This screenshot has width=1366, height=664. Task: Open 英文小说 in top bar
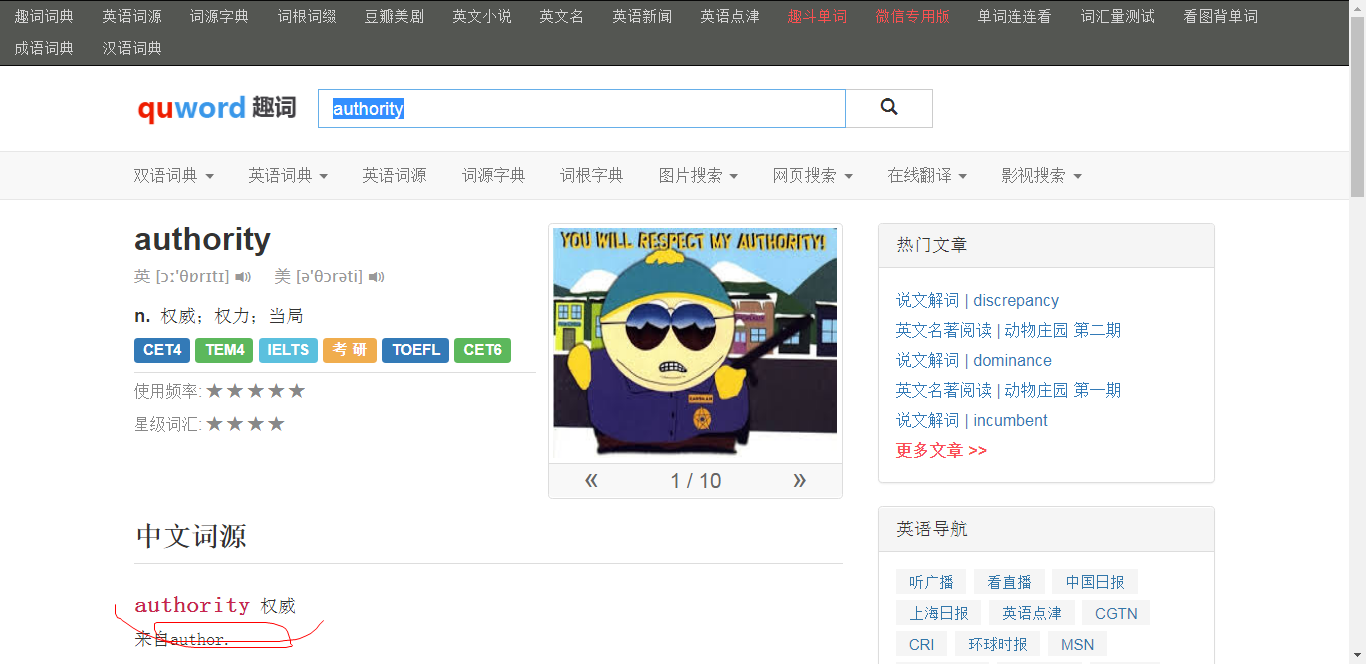point(482,16)
